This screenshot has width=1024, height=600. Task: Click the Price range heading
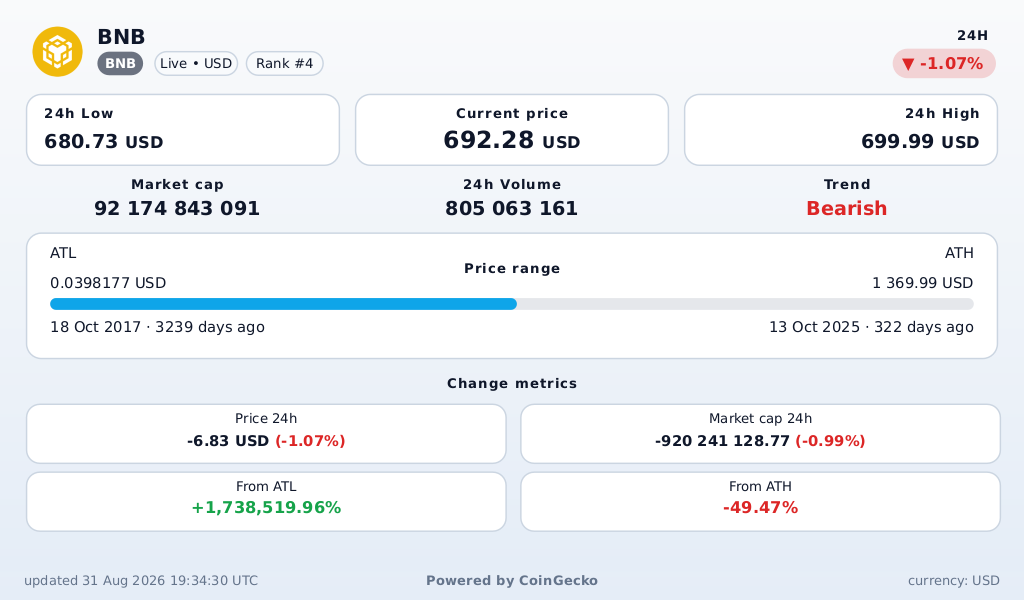[512, 268]
